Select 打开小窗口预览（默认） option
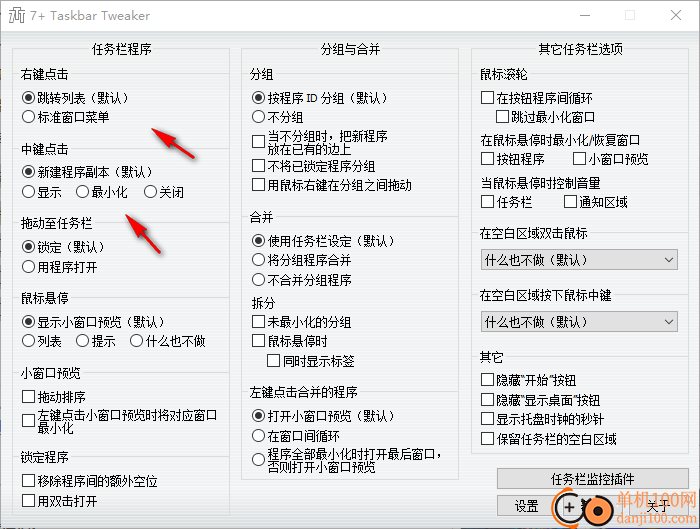This screenshot has height=529, width=700. point(258,416)
